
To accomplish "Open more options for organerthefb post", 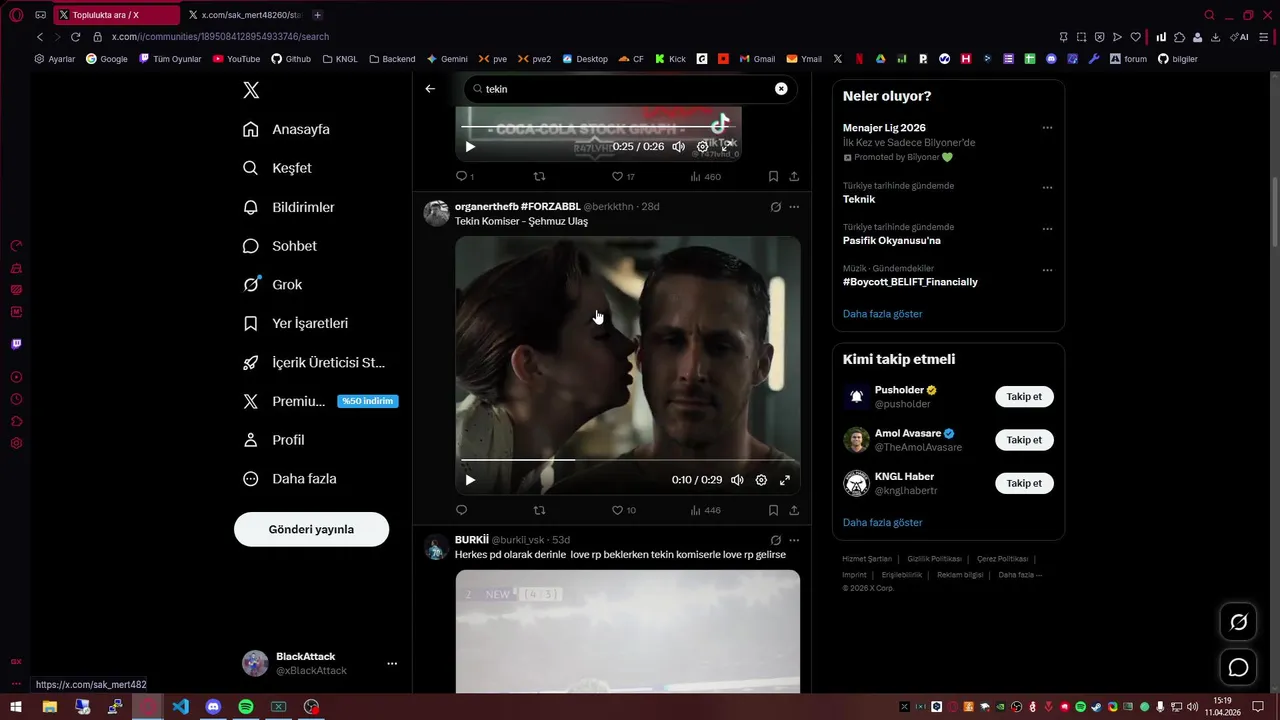I will (x=794, y=207).
